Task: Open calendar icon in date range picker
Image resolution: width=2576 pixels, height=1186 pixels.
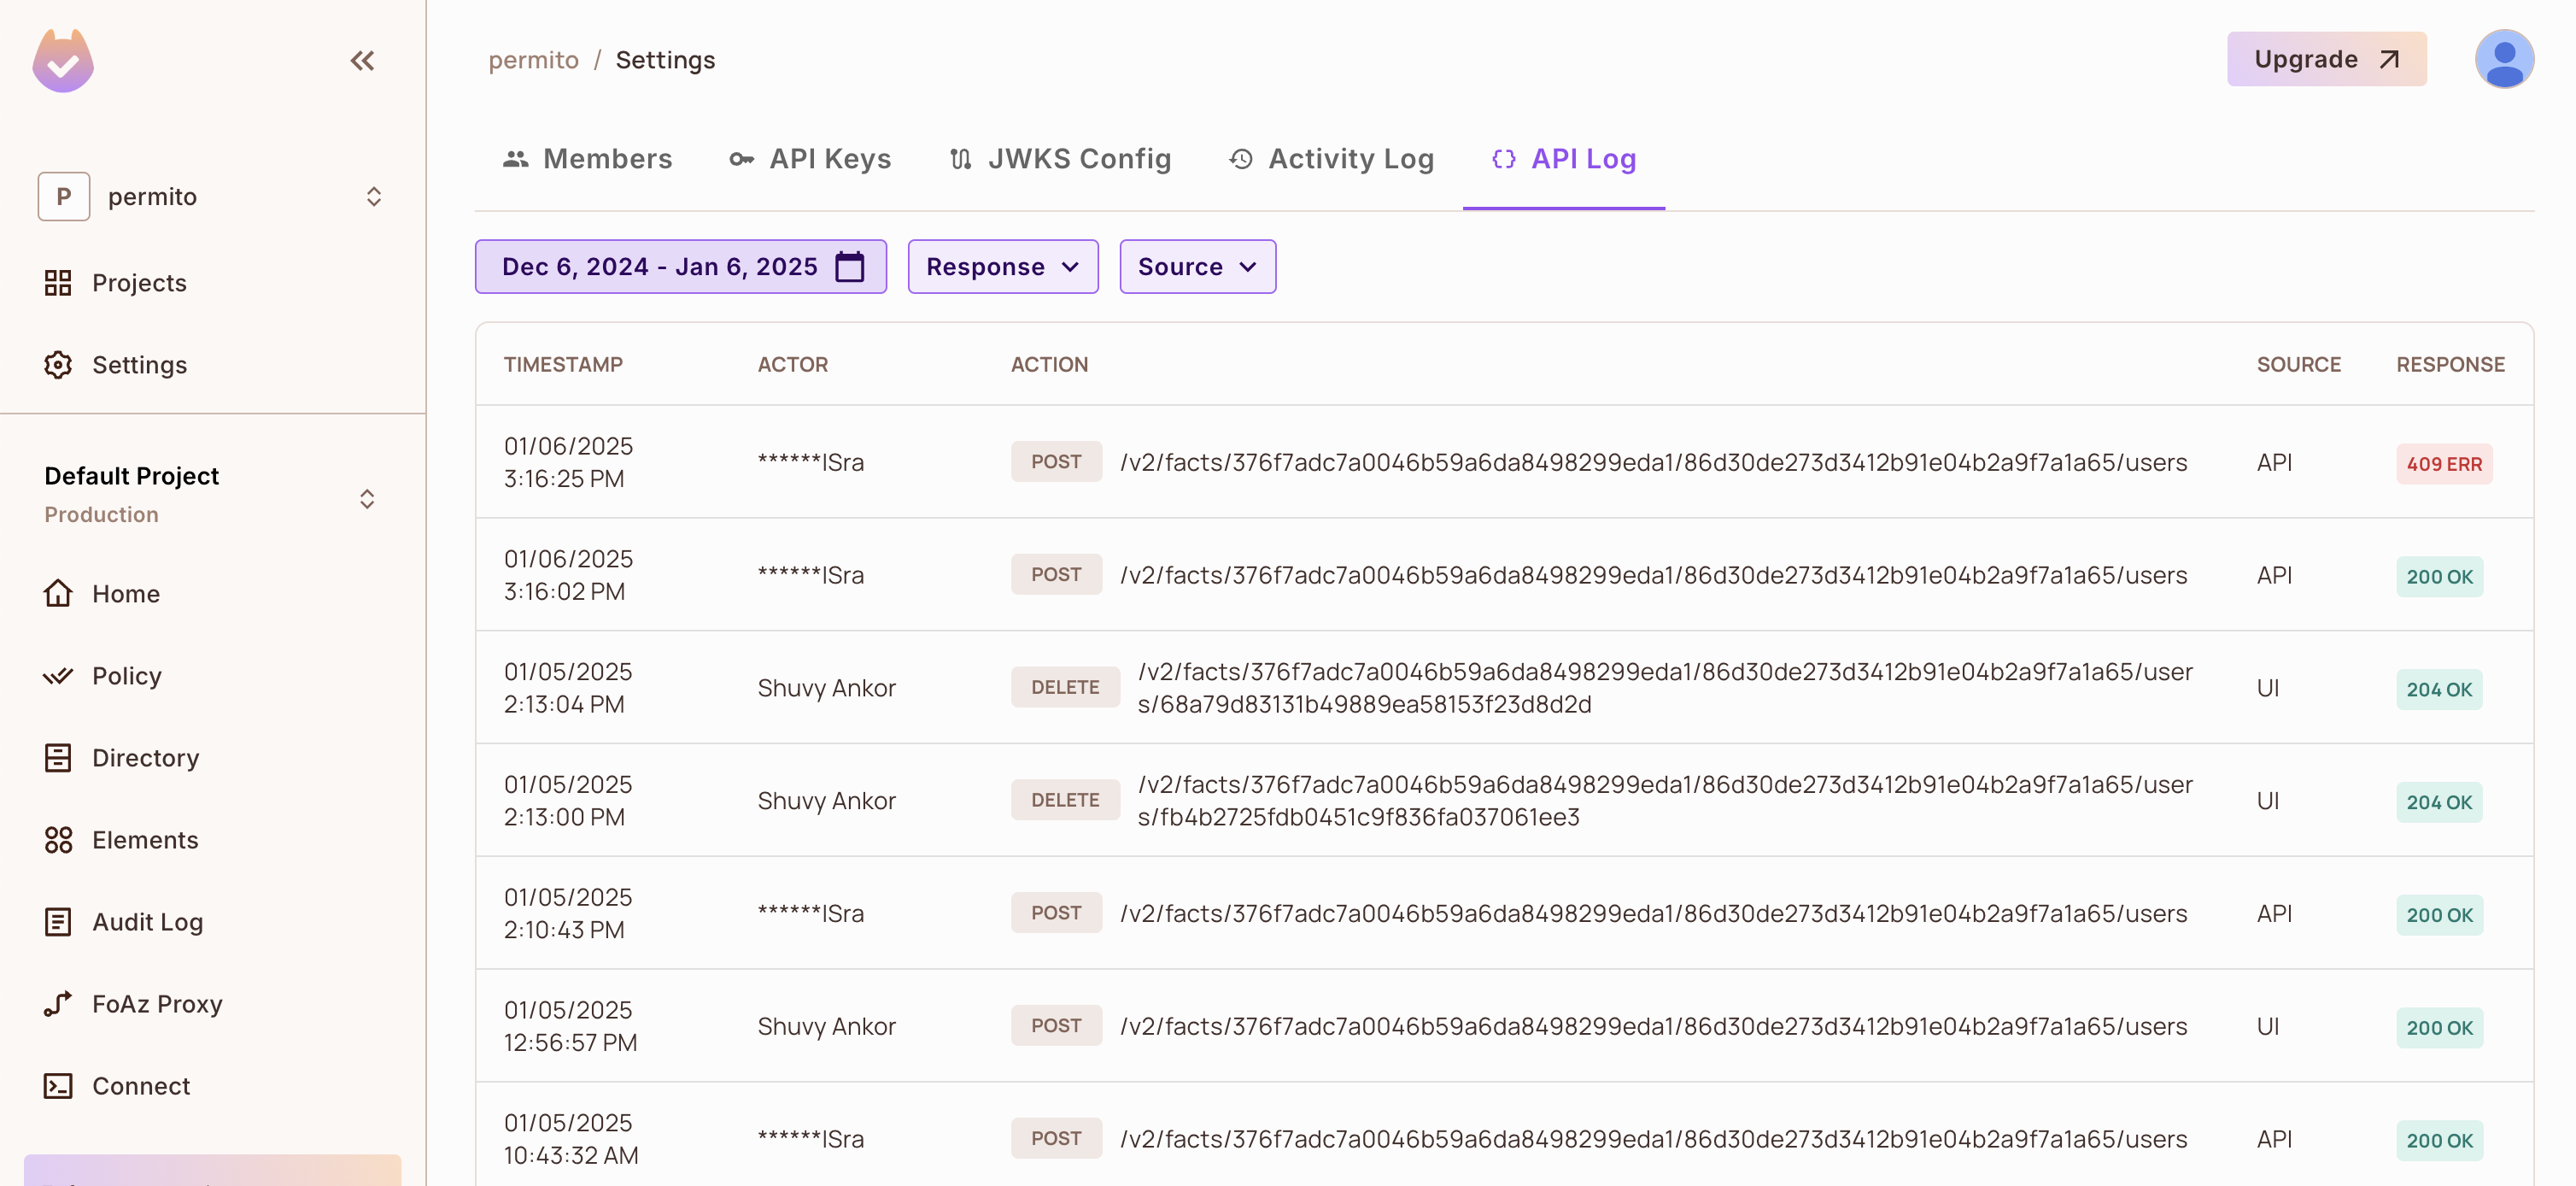Action: 849,266
